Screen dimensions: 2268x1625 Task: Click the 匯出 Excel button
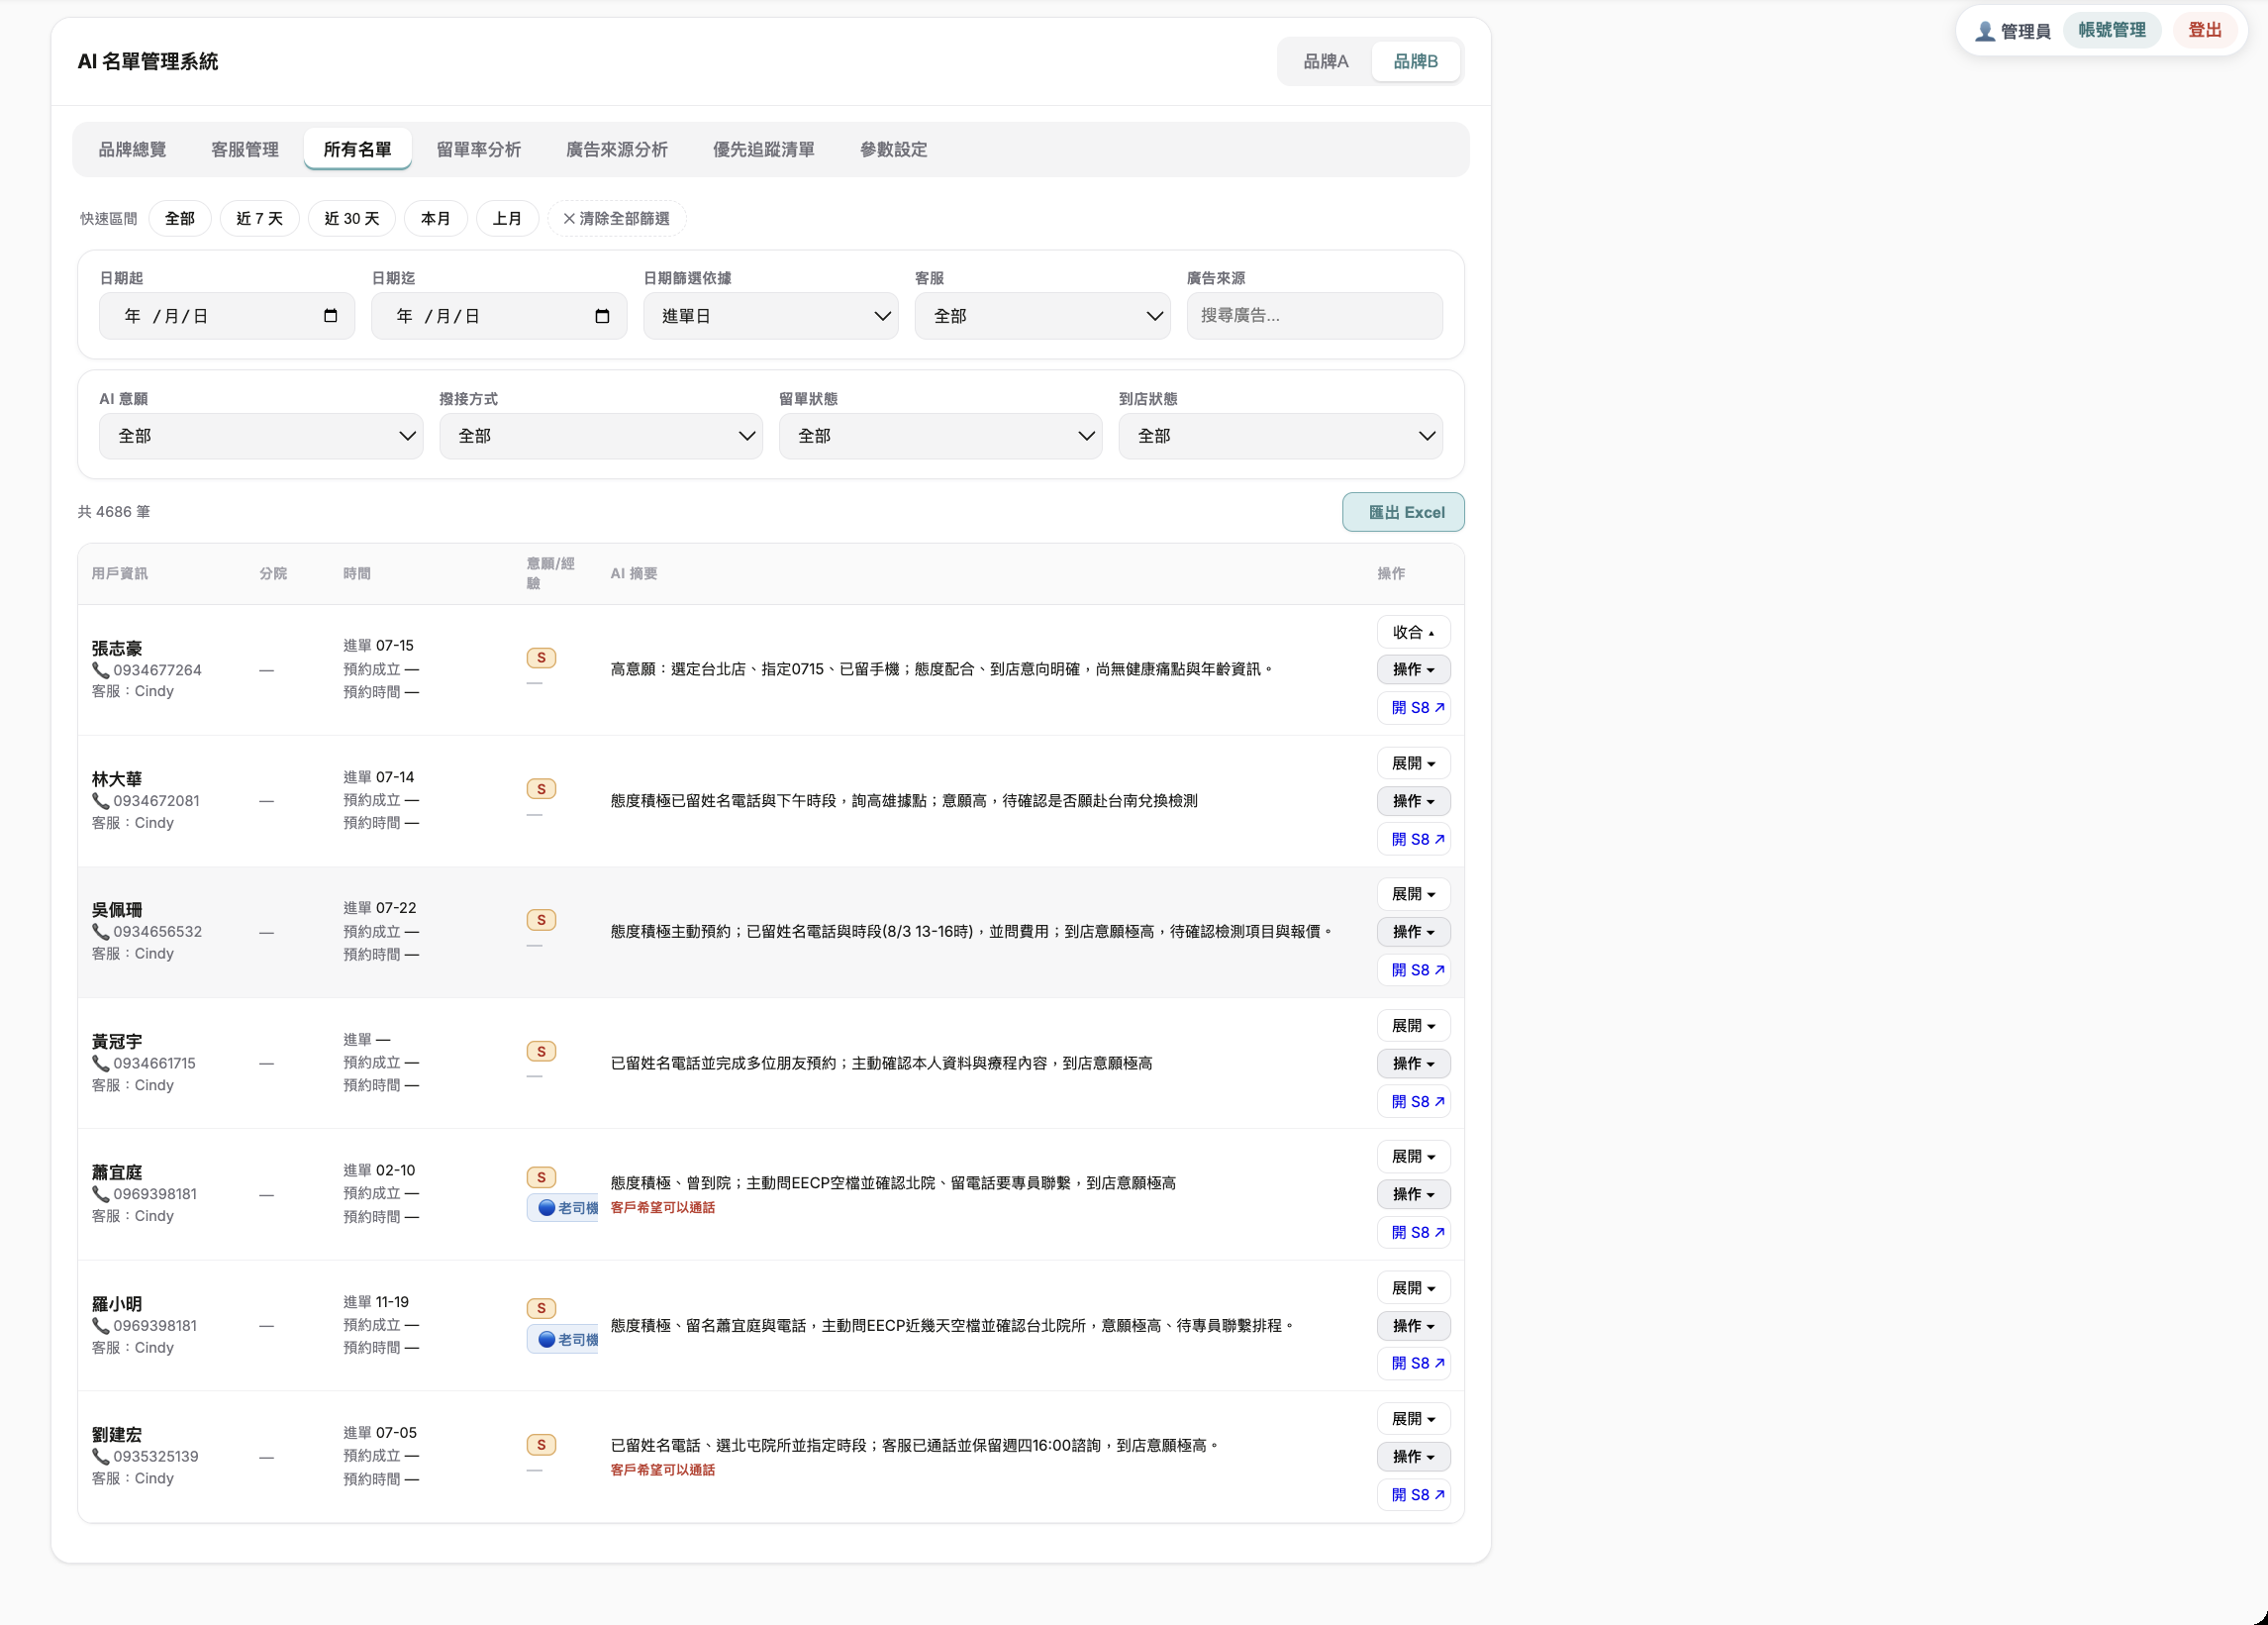(1403, 512)
